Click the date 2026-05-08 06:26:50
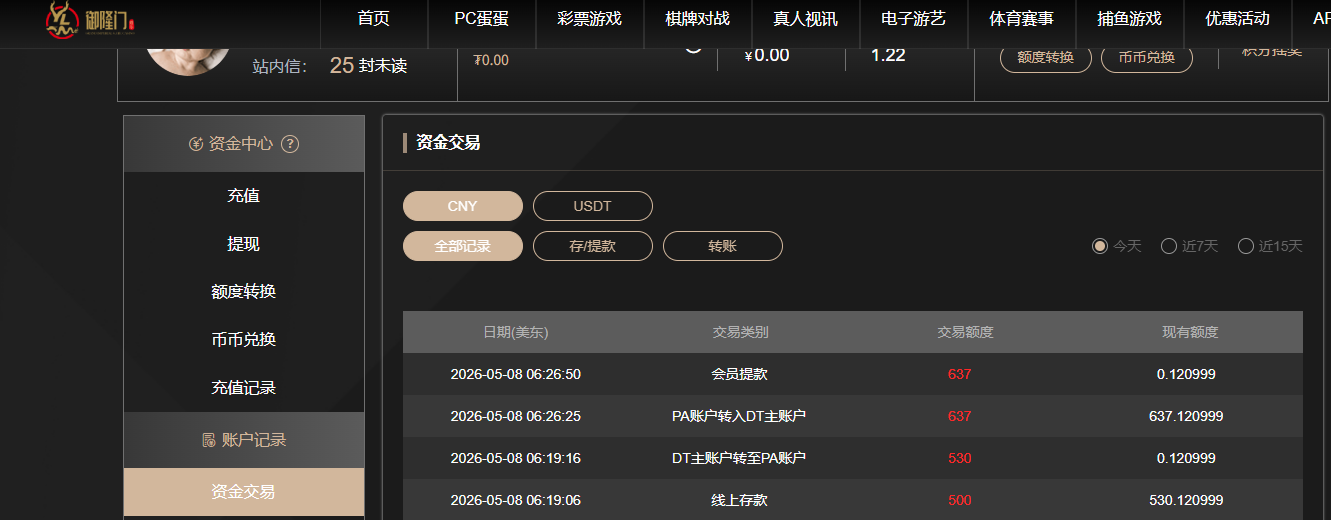Screen dimensions: 1331x520 click(x=516, y=375)
